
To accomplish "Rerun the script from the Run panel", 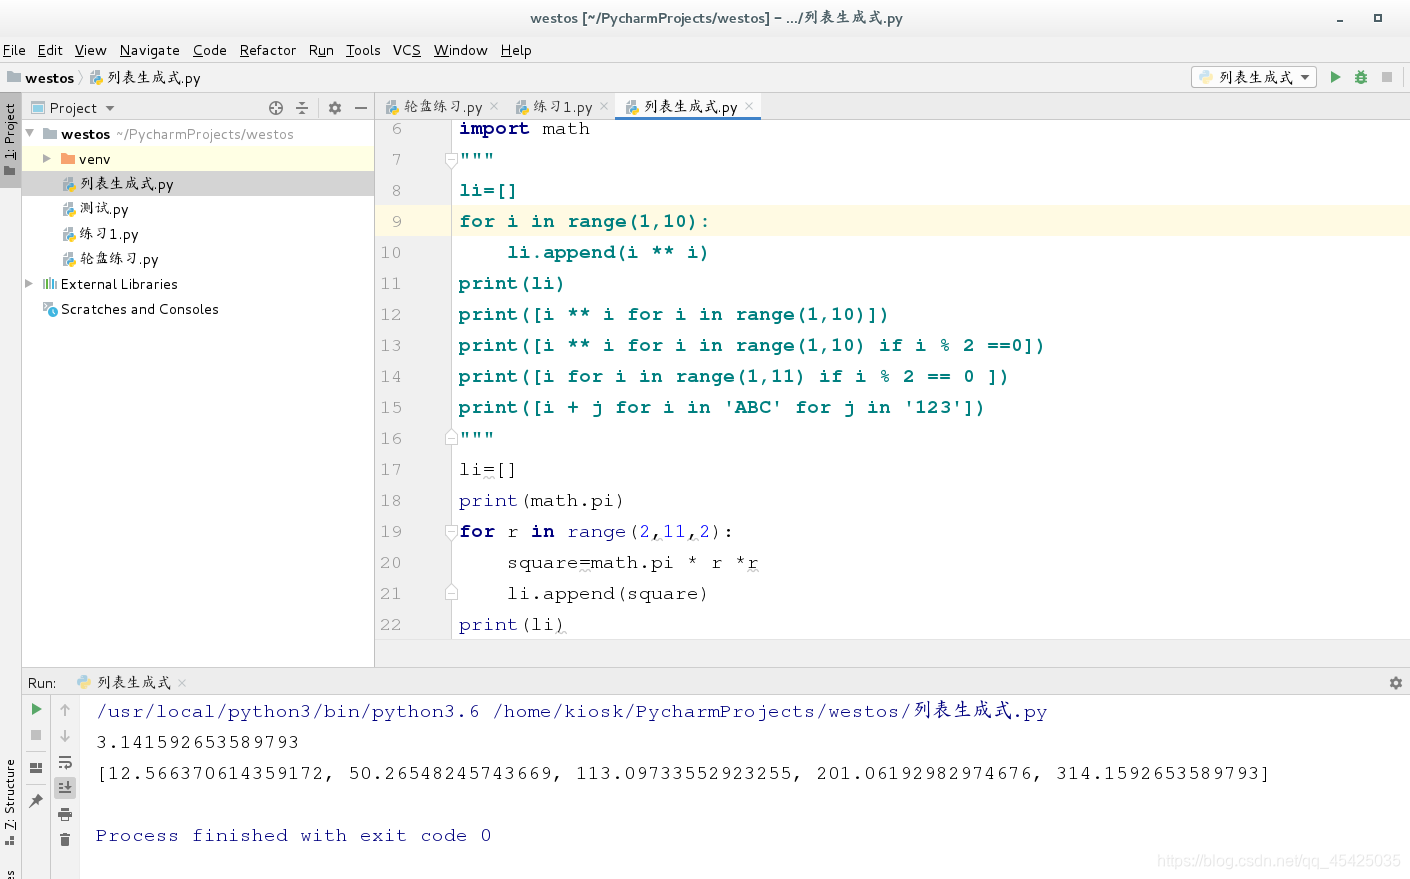I will [36, 709].
